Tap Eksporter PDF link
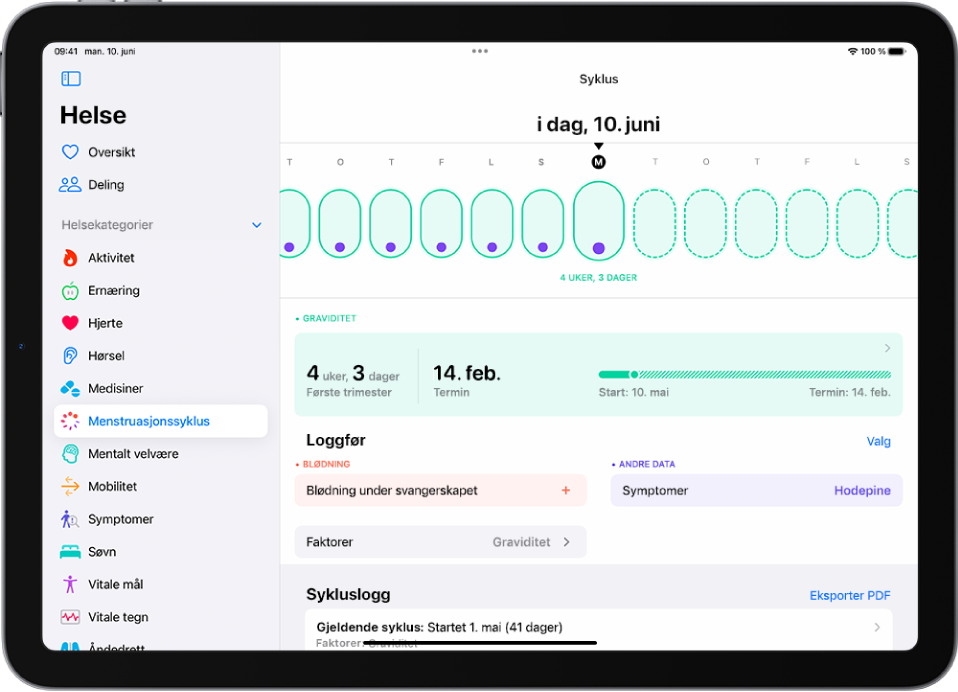The image size is (958, 692). (850, 595)
